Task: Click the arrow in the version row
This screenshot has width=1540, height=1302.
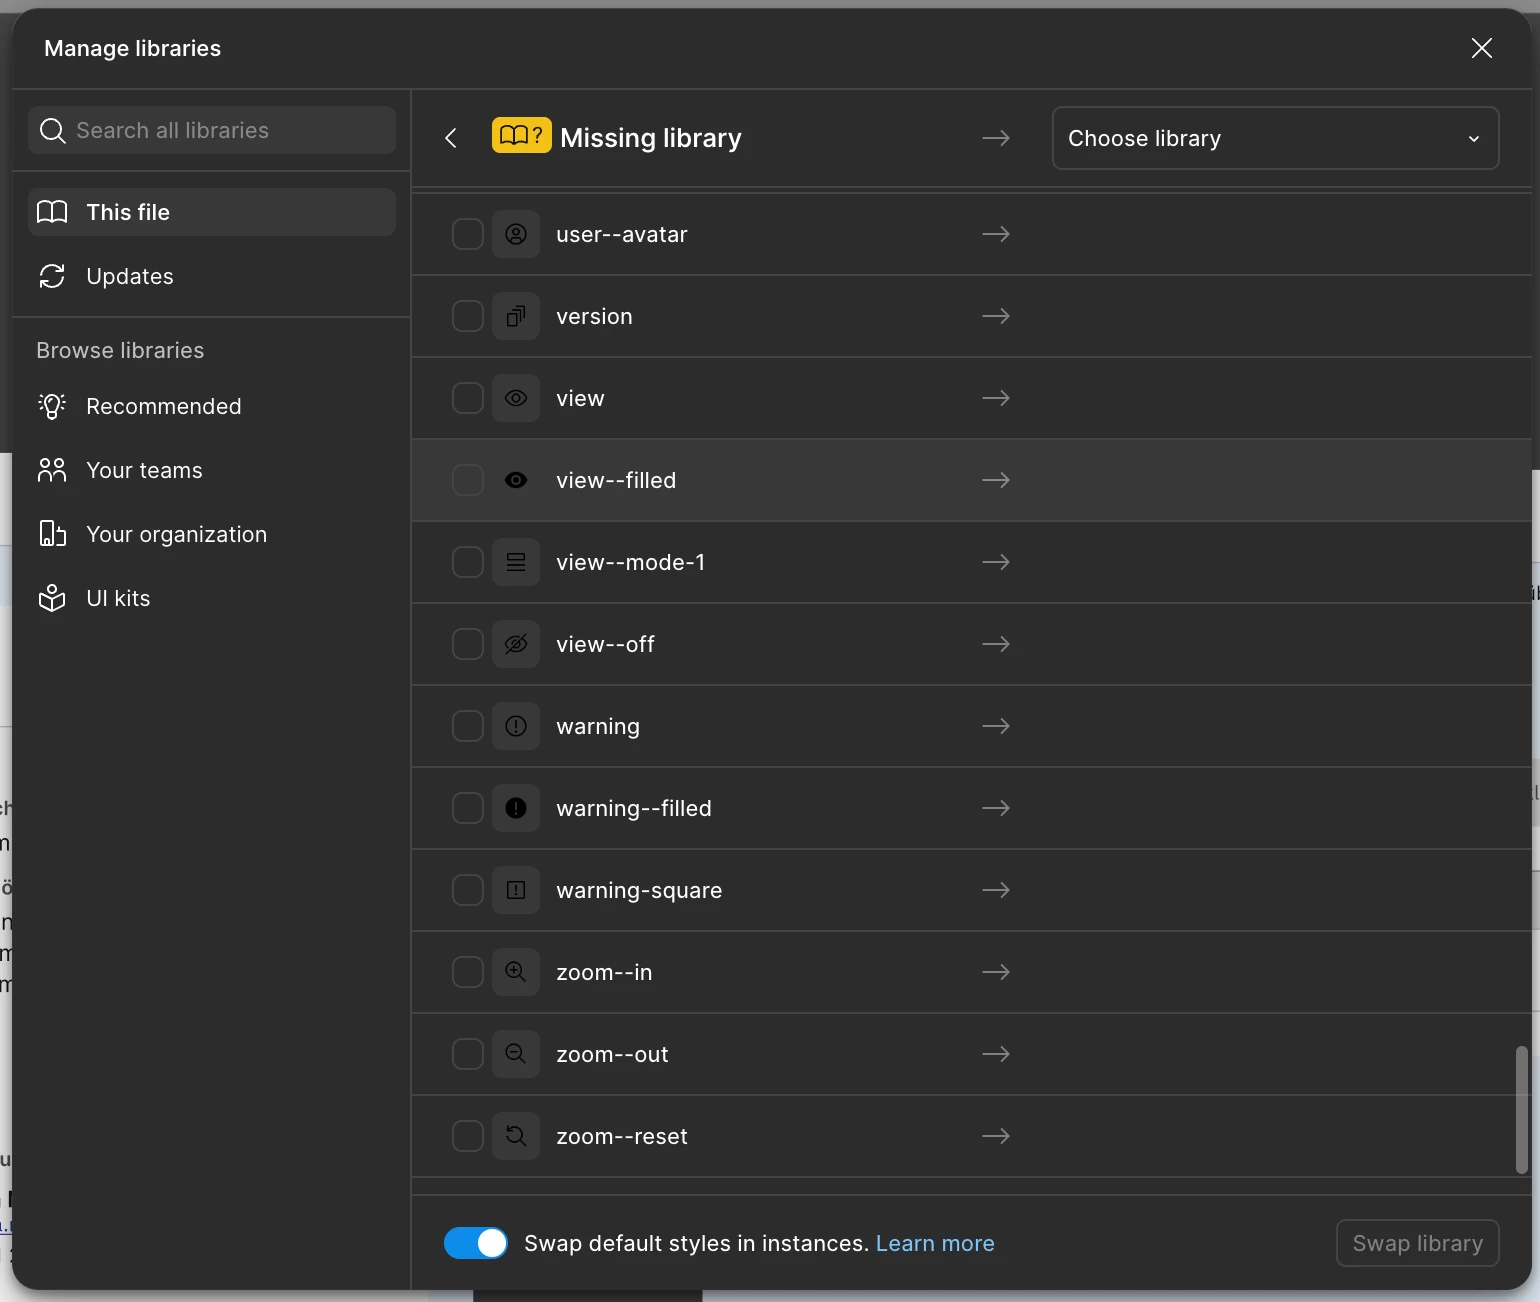Action: 996,316
